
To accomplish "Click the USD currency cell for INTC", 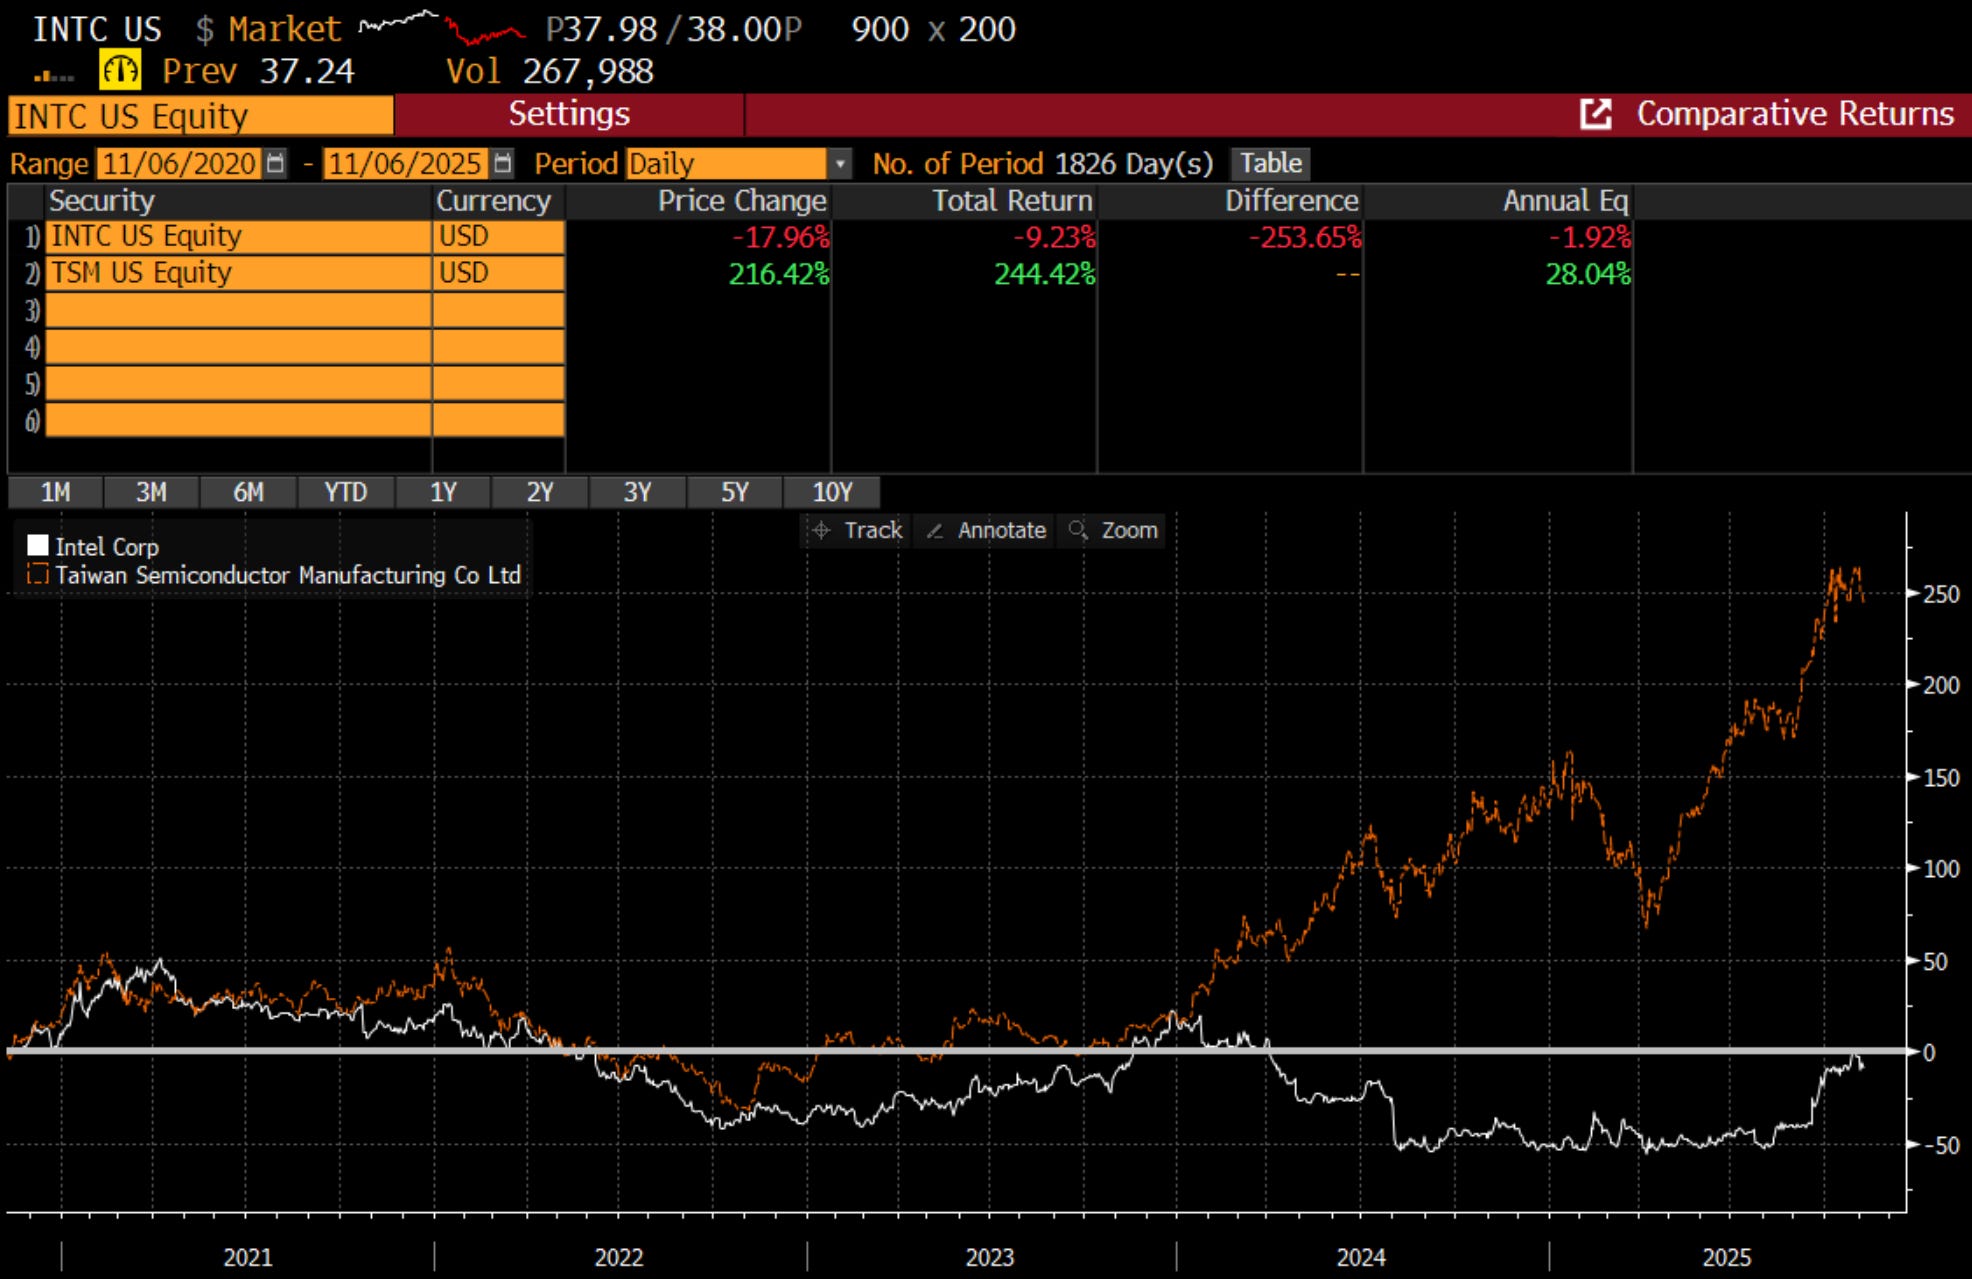I will click(x=498, y=236).
